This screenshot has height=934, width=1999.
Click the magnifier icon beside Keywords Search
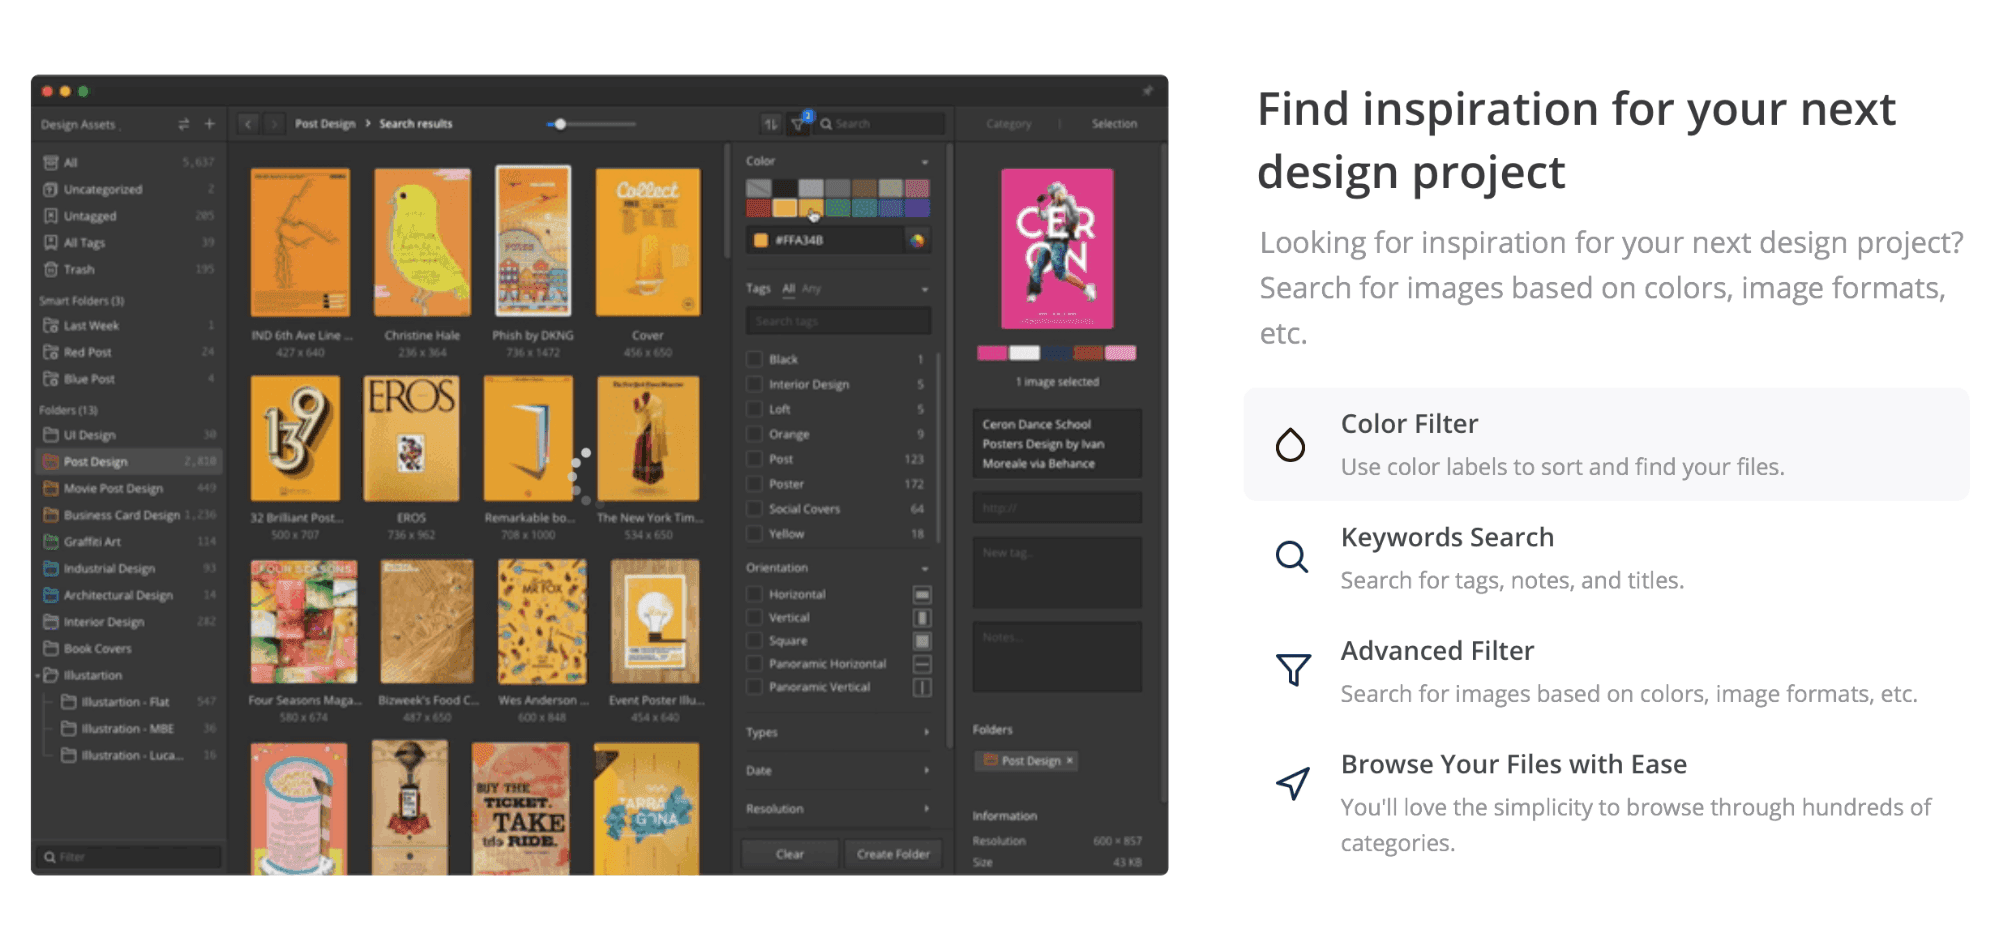(1292, 557)
